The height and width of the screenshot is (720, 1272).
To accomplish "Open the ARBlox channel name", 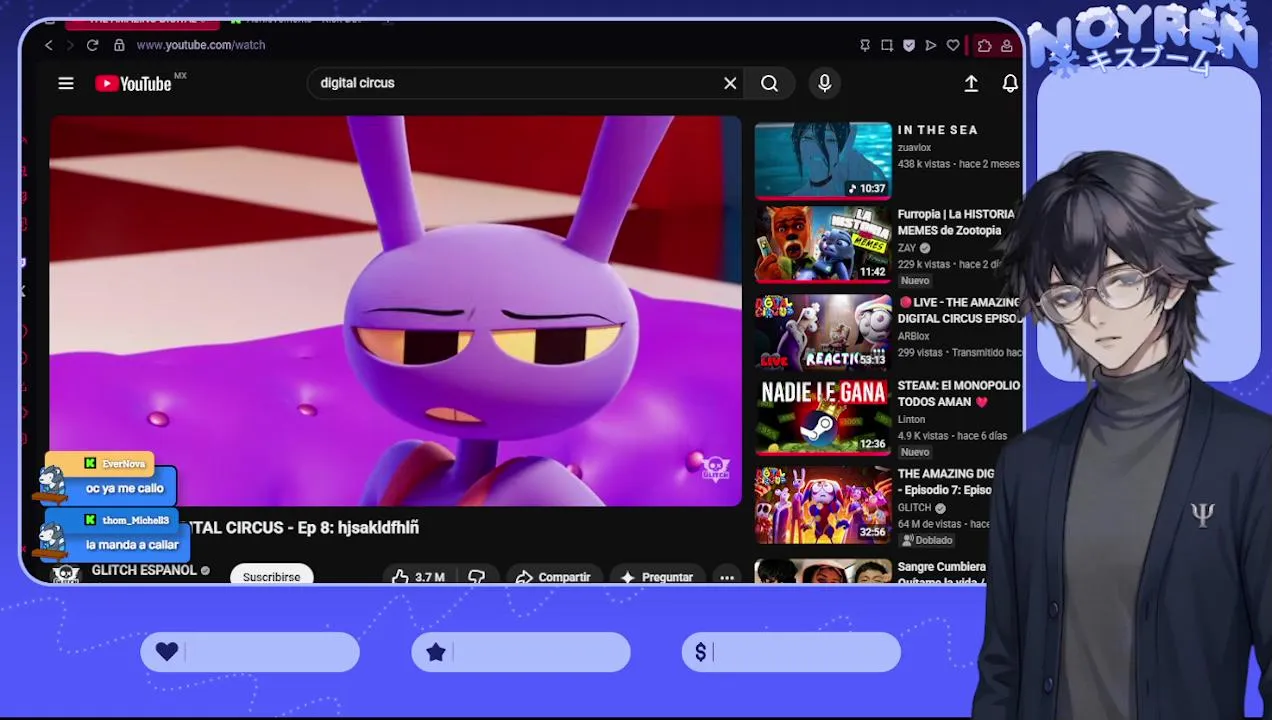I will coord(913,336).
